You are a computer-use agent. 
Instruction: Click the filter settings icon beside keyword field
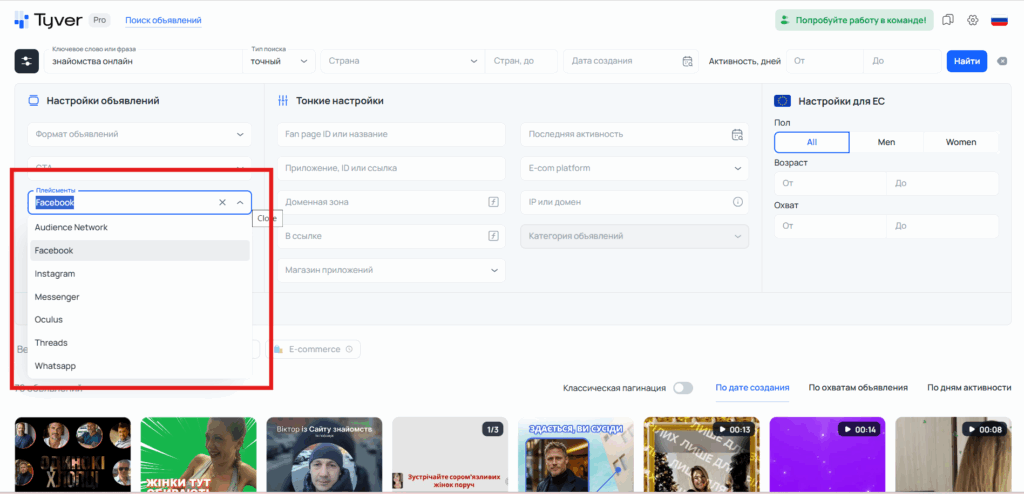(27, 61)
